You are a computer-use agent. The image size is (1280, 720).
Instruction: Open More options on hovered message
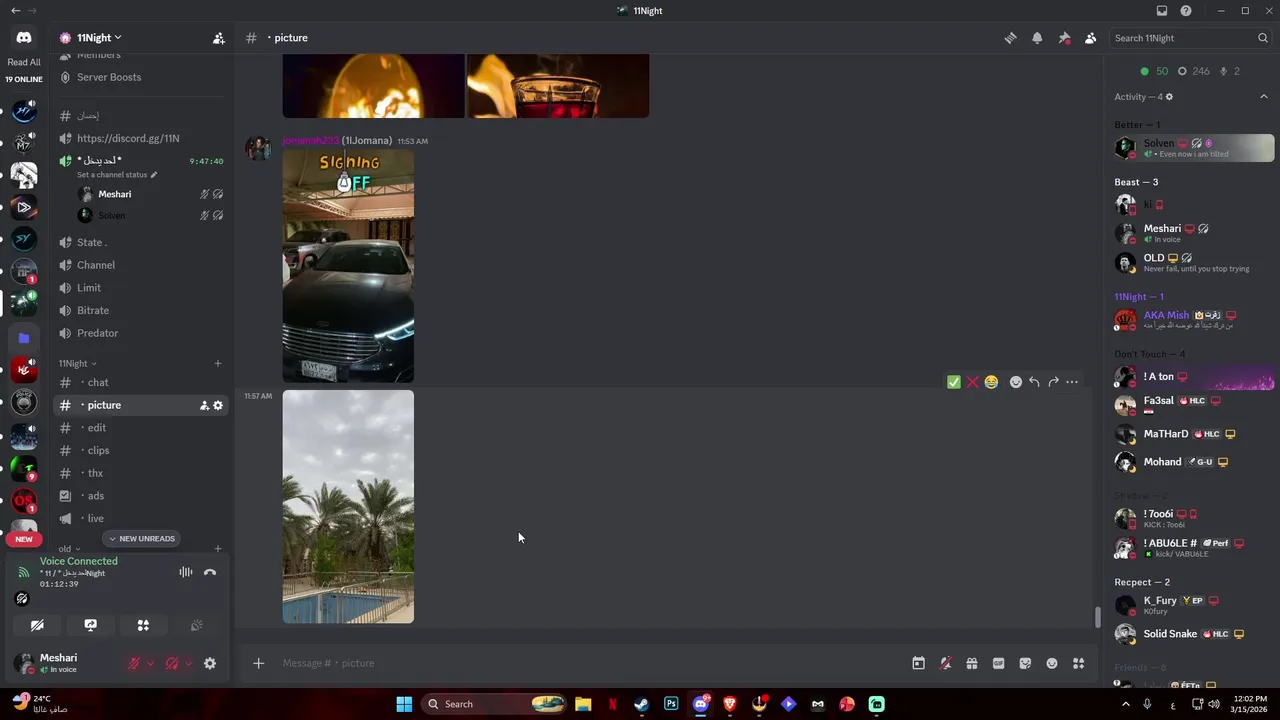pos(1072,382)
